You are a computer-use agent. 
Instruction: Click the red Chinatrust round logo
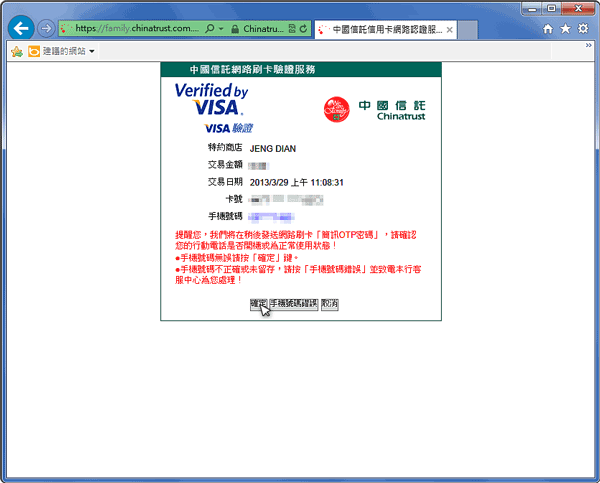click(336, 109)
